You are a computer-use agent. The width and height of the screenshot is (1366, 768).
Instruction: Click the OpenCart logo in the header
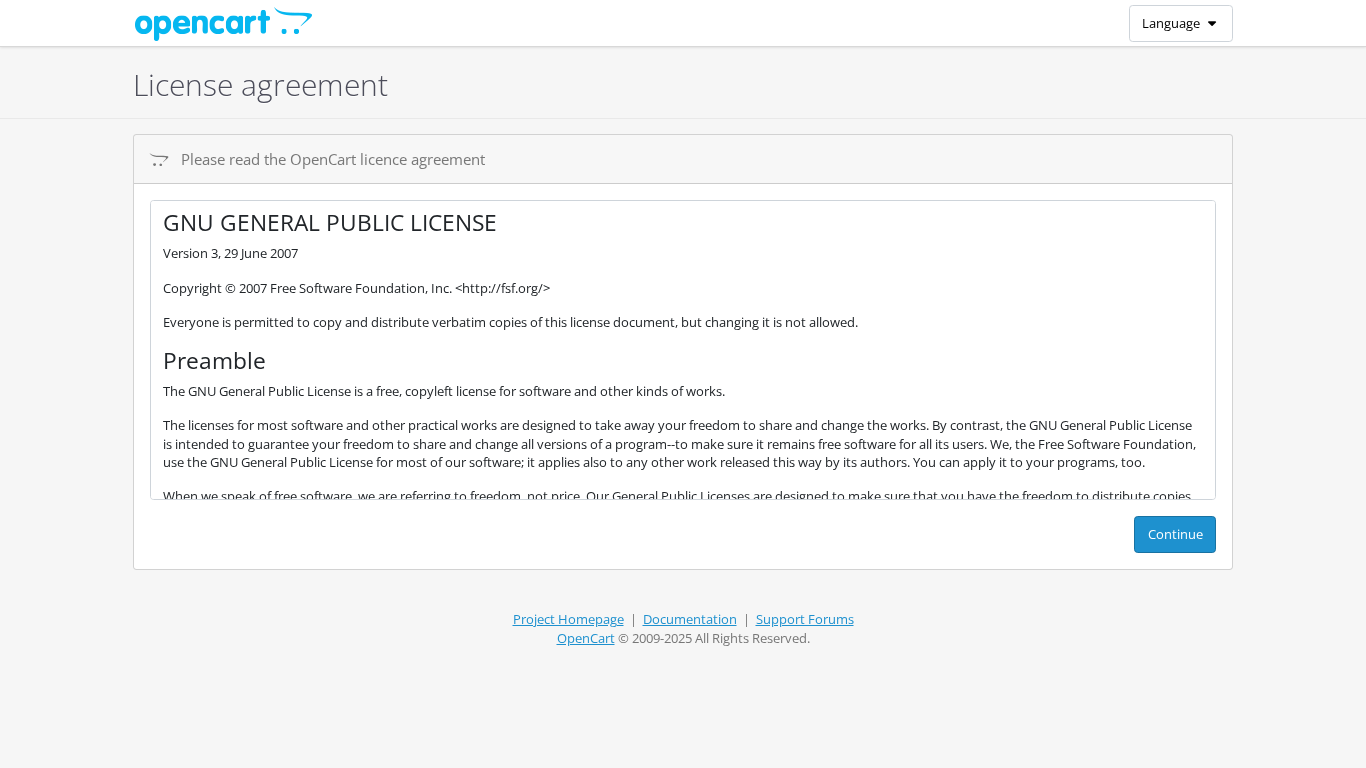click(223, 24)
